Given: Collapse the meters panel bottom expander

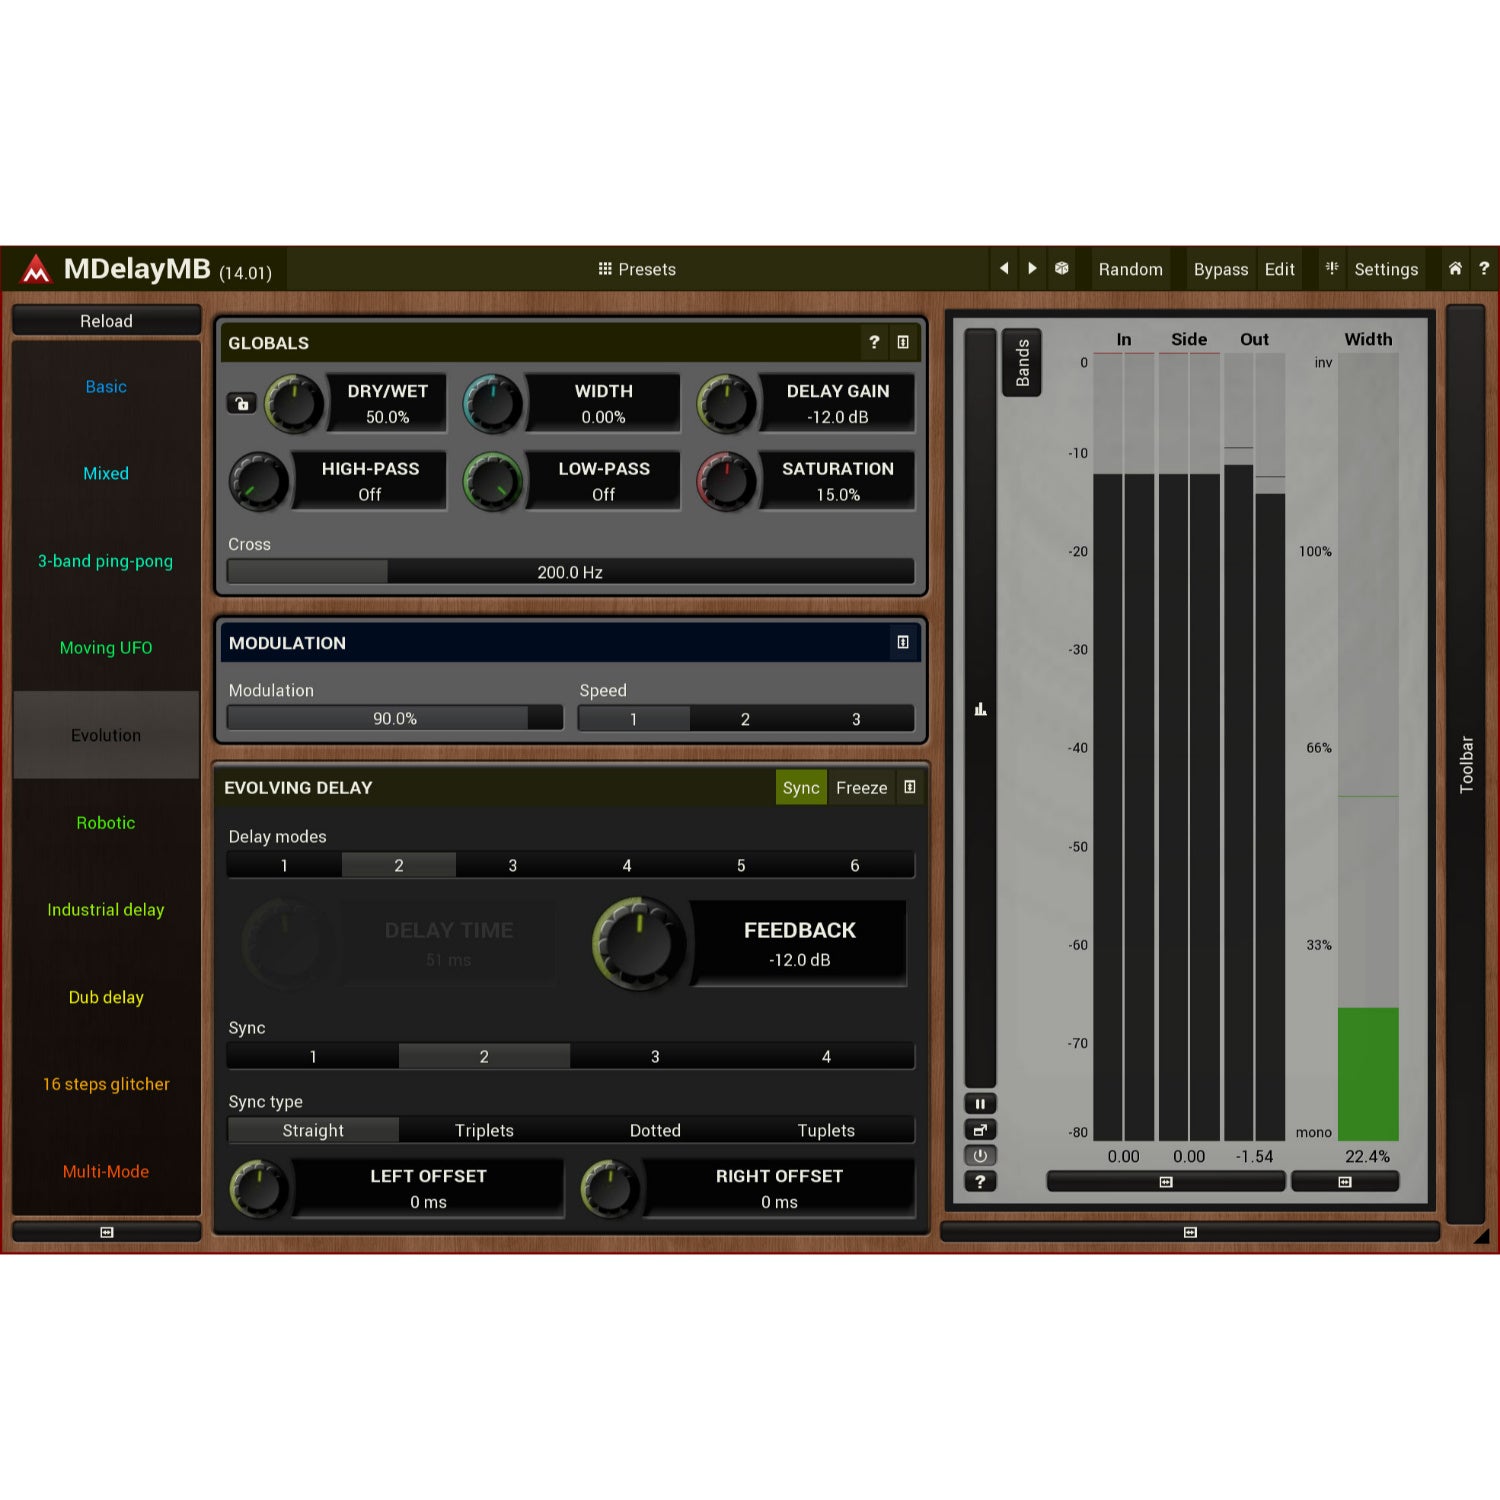Looking at the screenshot, I should 1190,1232.
